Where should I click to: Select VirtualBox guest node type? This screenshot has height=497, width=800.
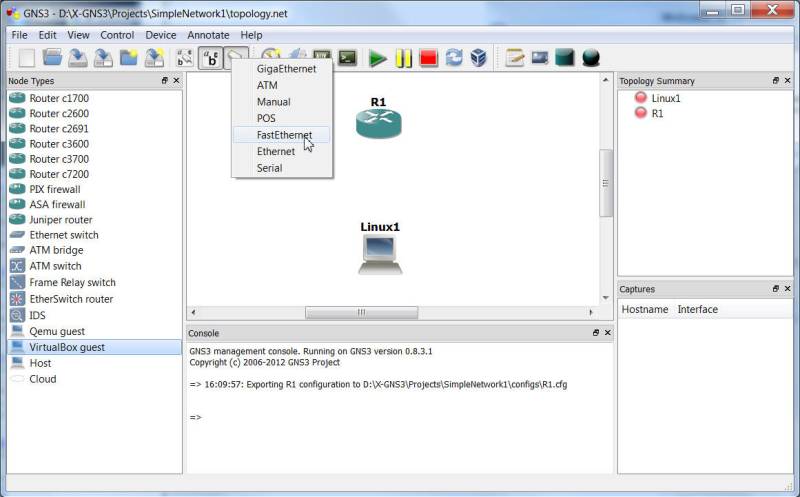[x=94, y=347]
